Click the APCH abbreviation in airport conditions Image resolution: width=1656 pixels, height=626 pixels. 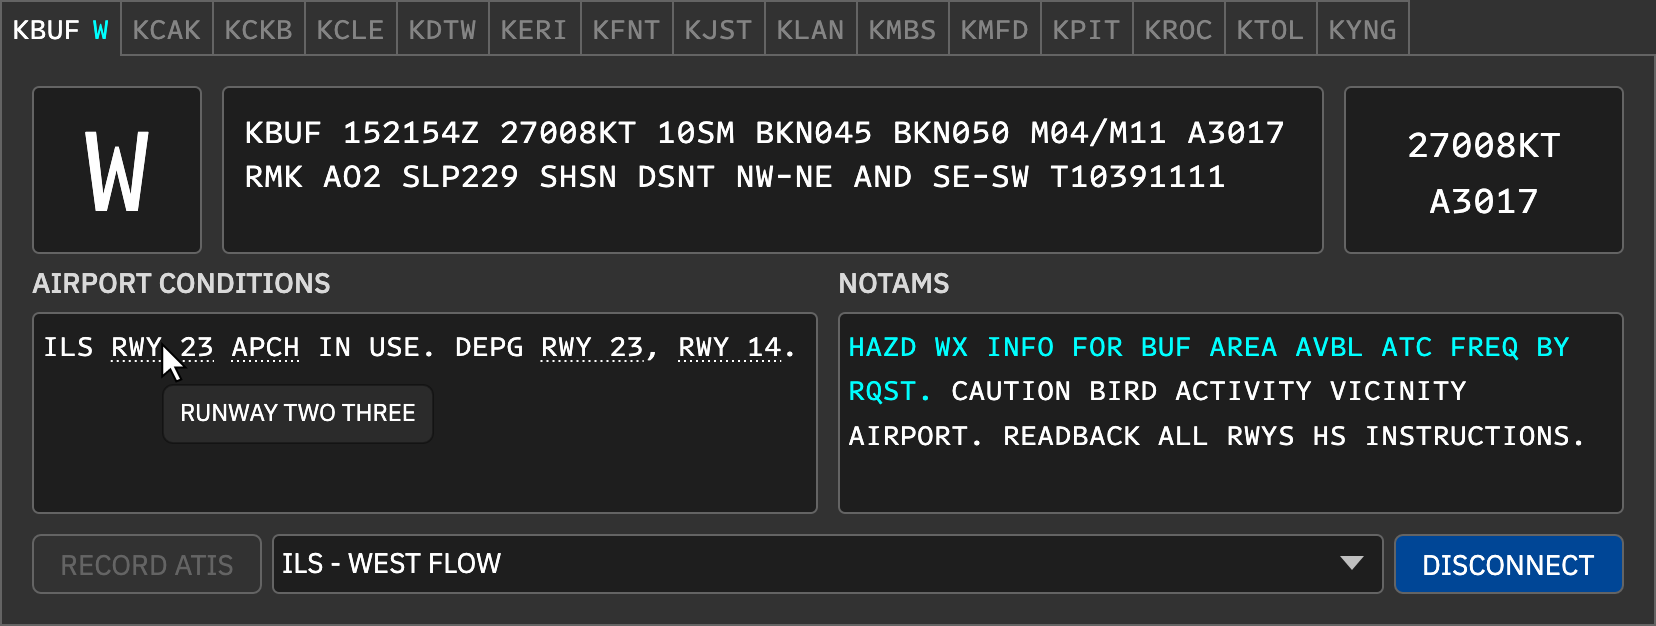pos(265,347)
